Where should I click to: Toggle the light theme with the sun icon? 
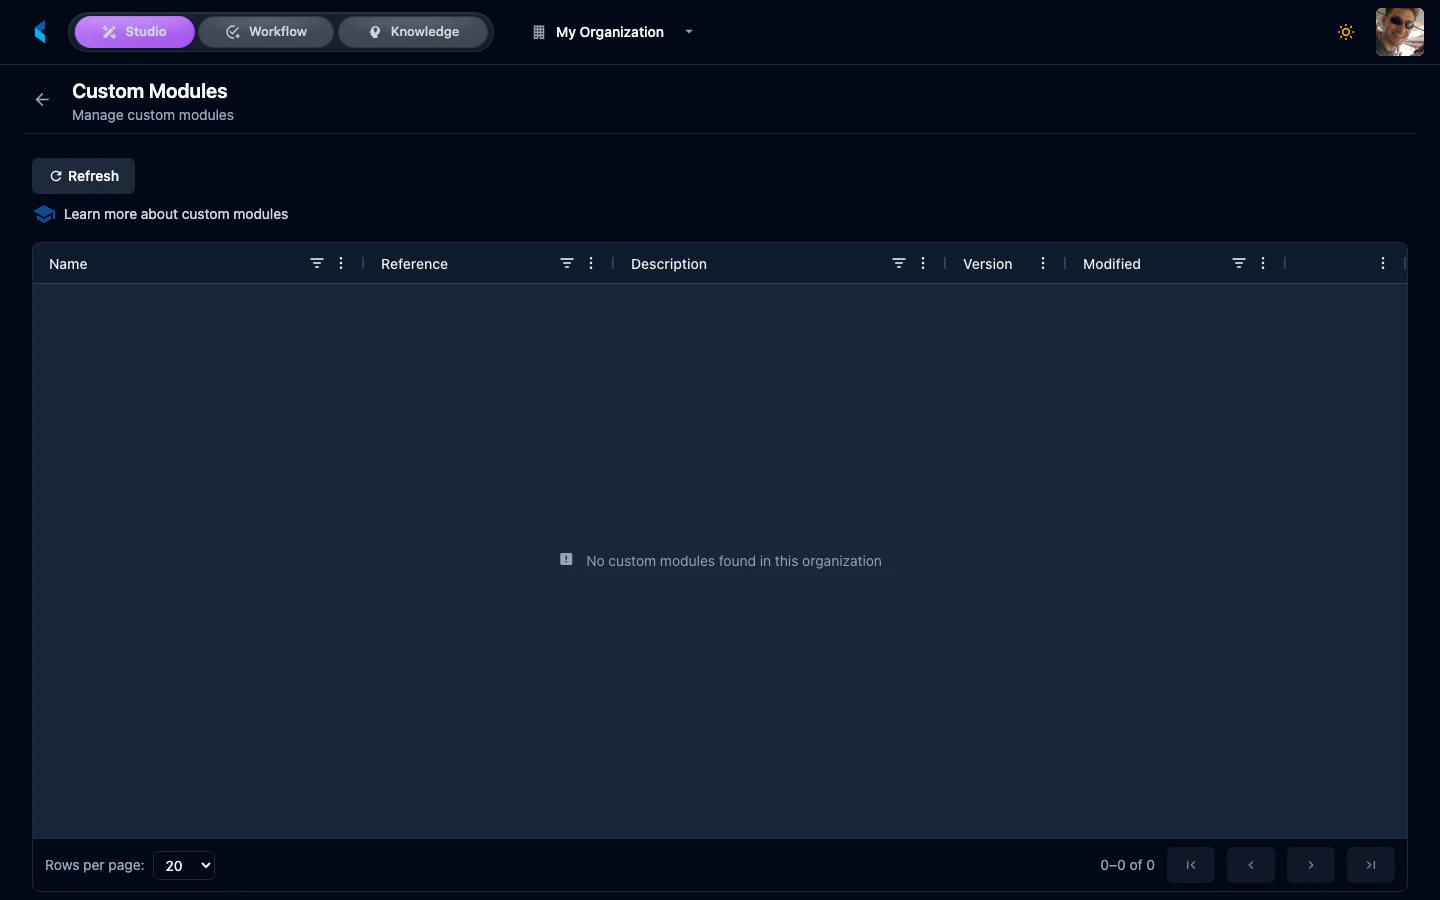[x=1346, y=32]
